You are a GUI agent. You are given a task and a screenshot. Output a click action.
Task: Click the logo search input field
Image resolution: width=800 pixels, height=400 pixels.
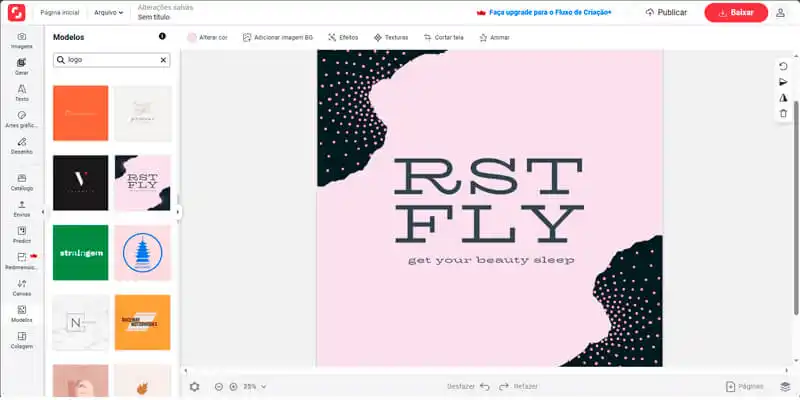111,60
